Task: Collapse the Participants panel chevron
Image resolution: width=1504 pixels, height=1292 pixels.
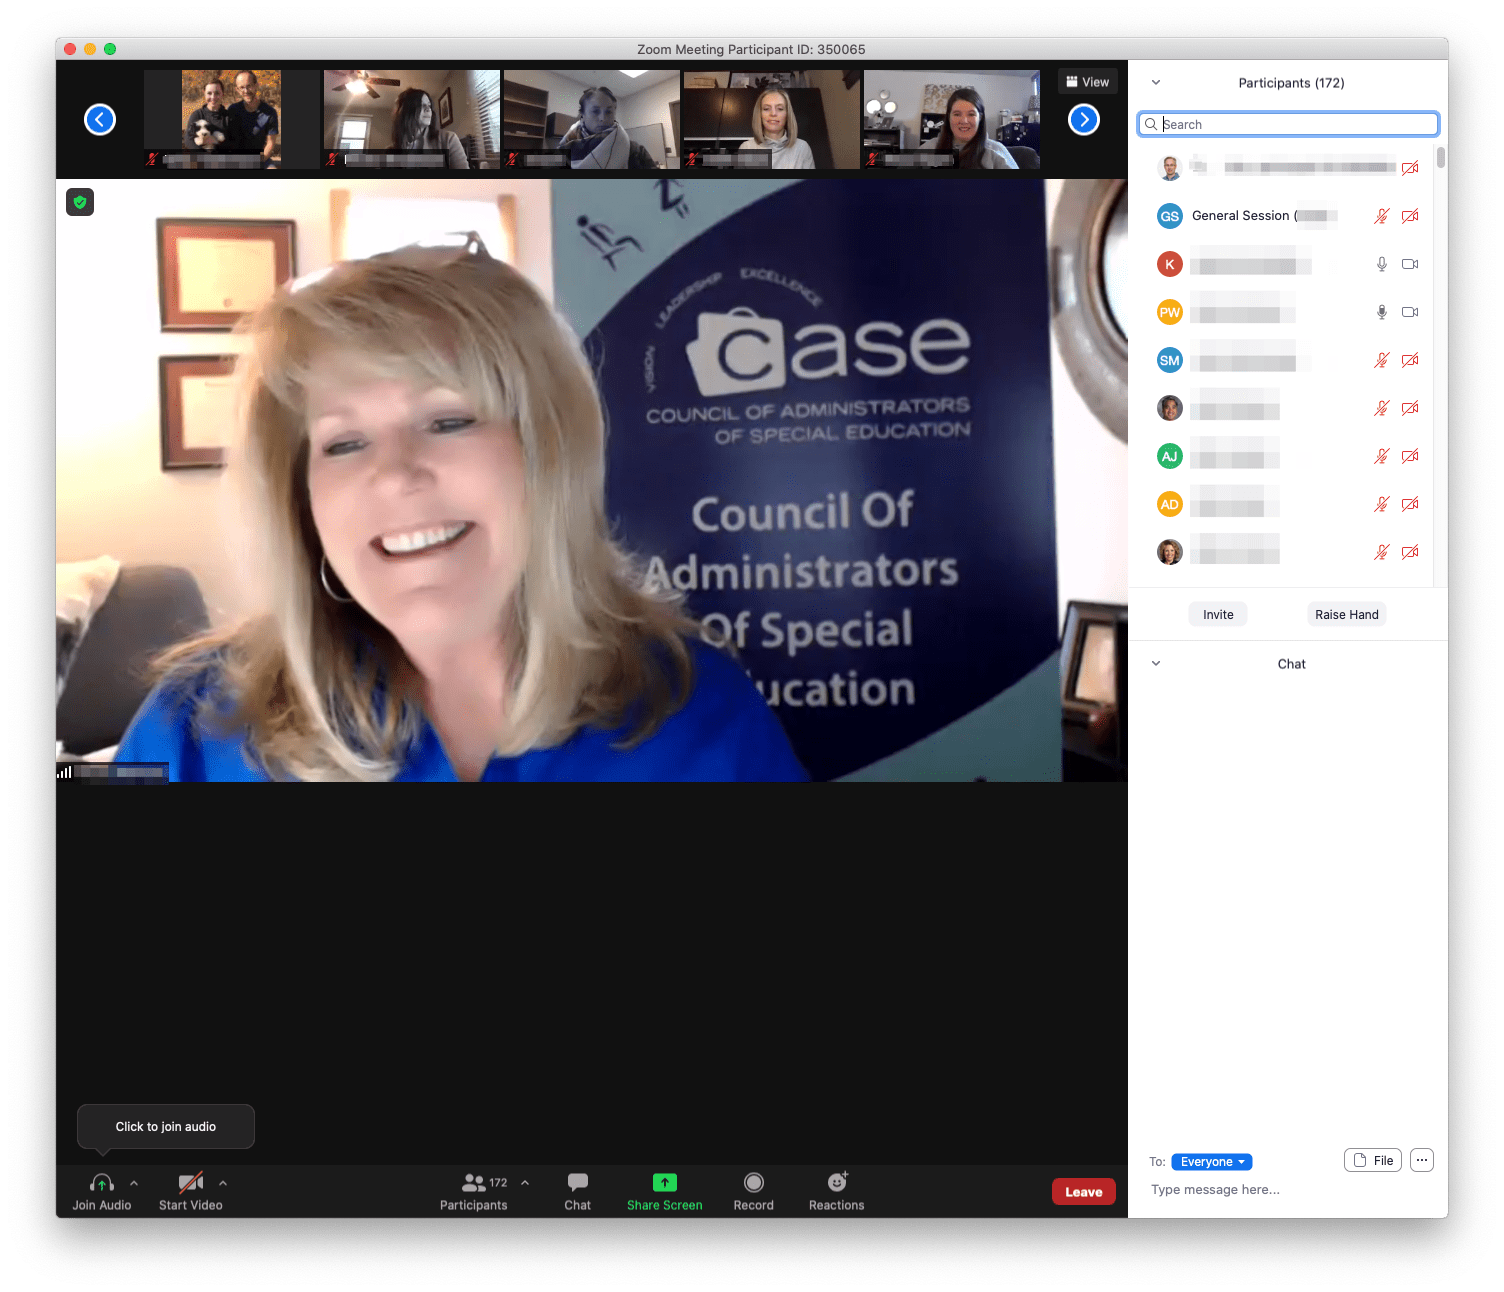Action: click(x=1156, y=83)
